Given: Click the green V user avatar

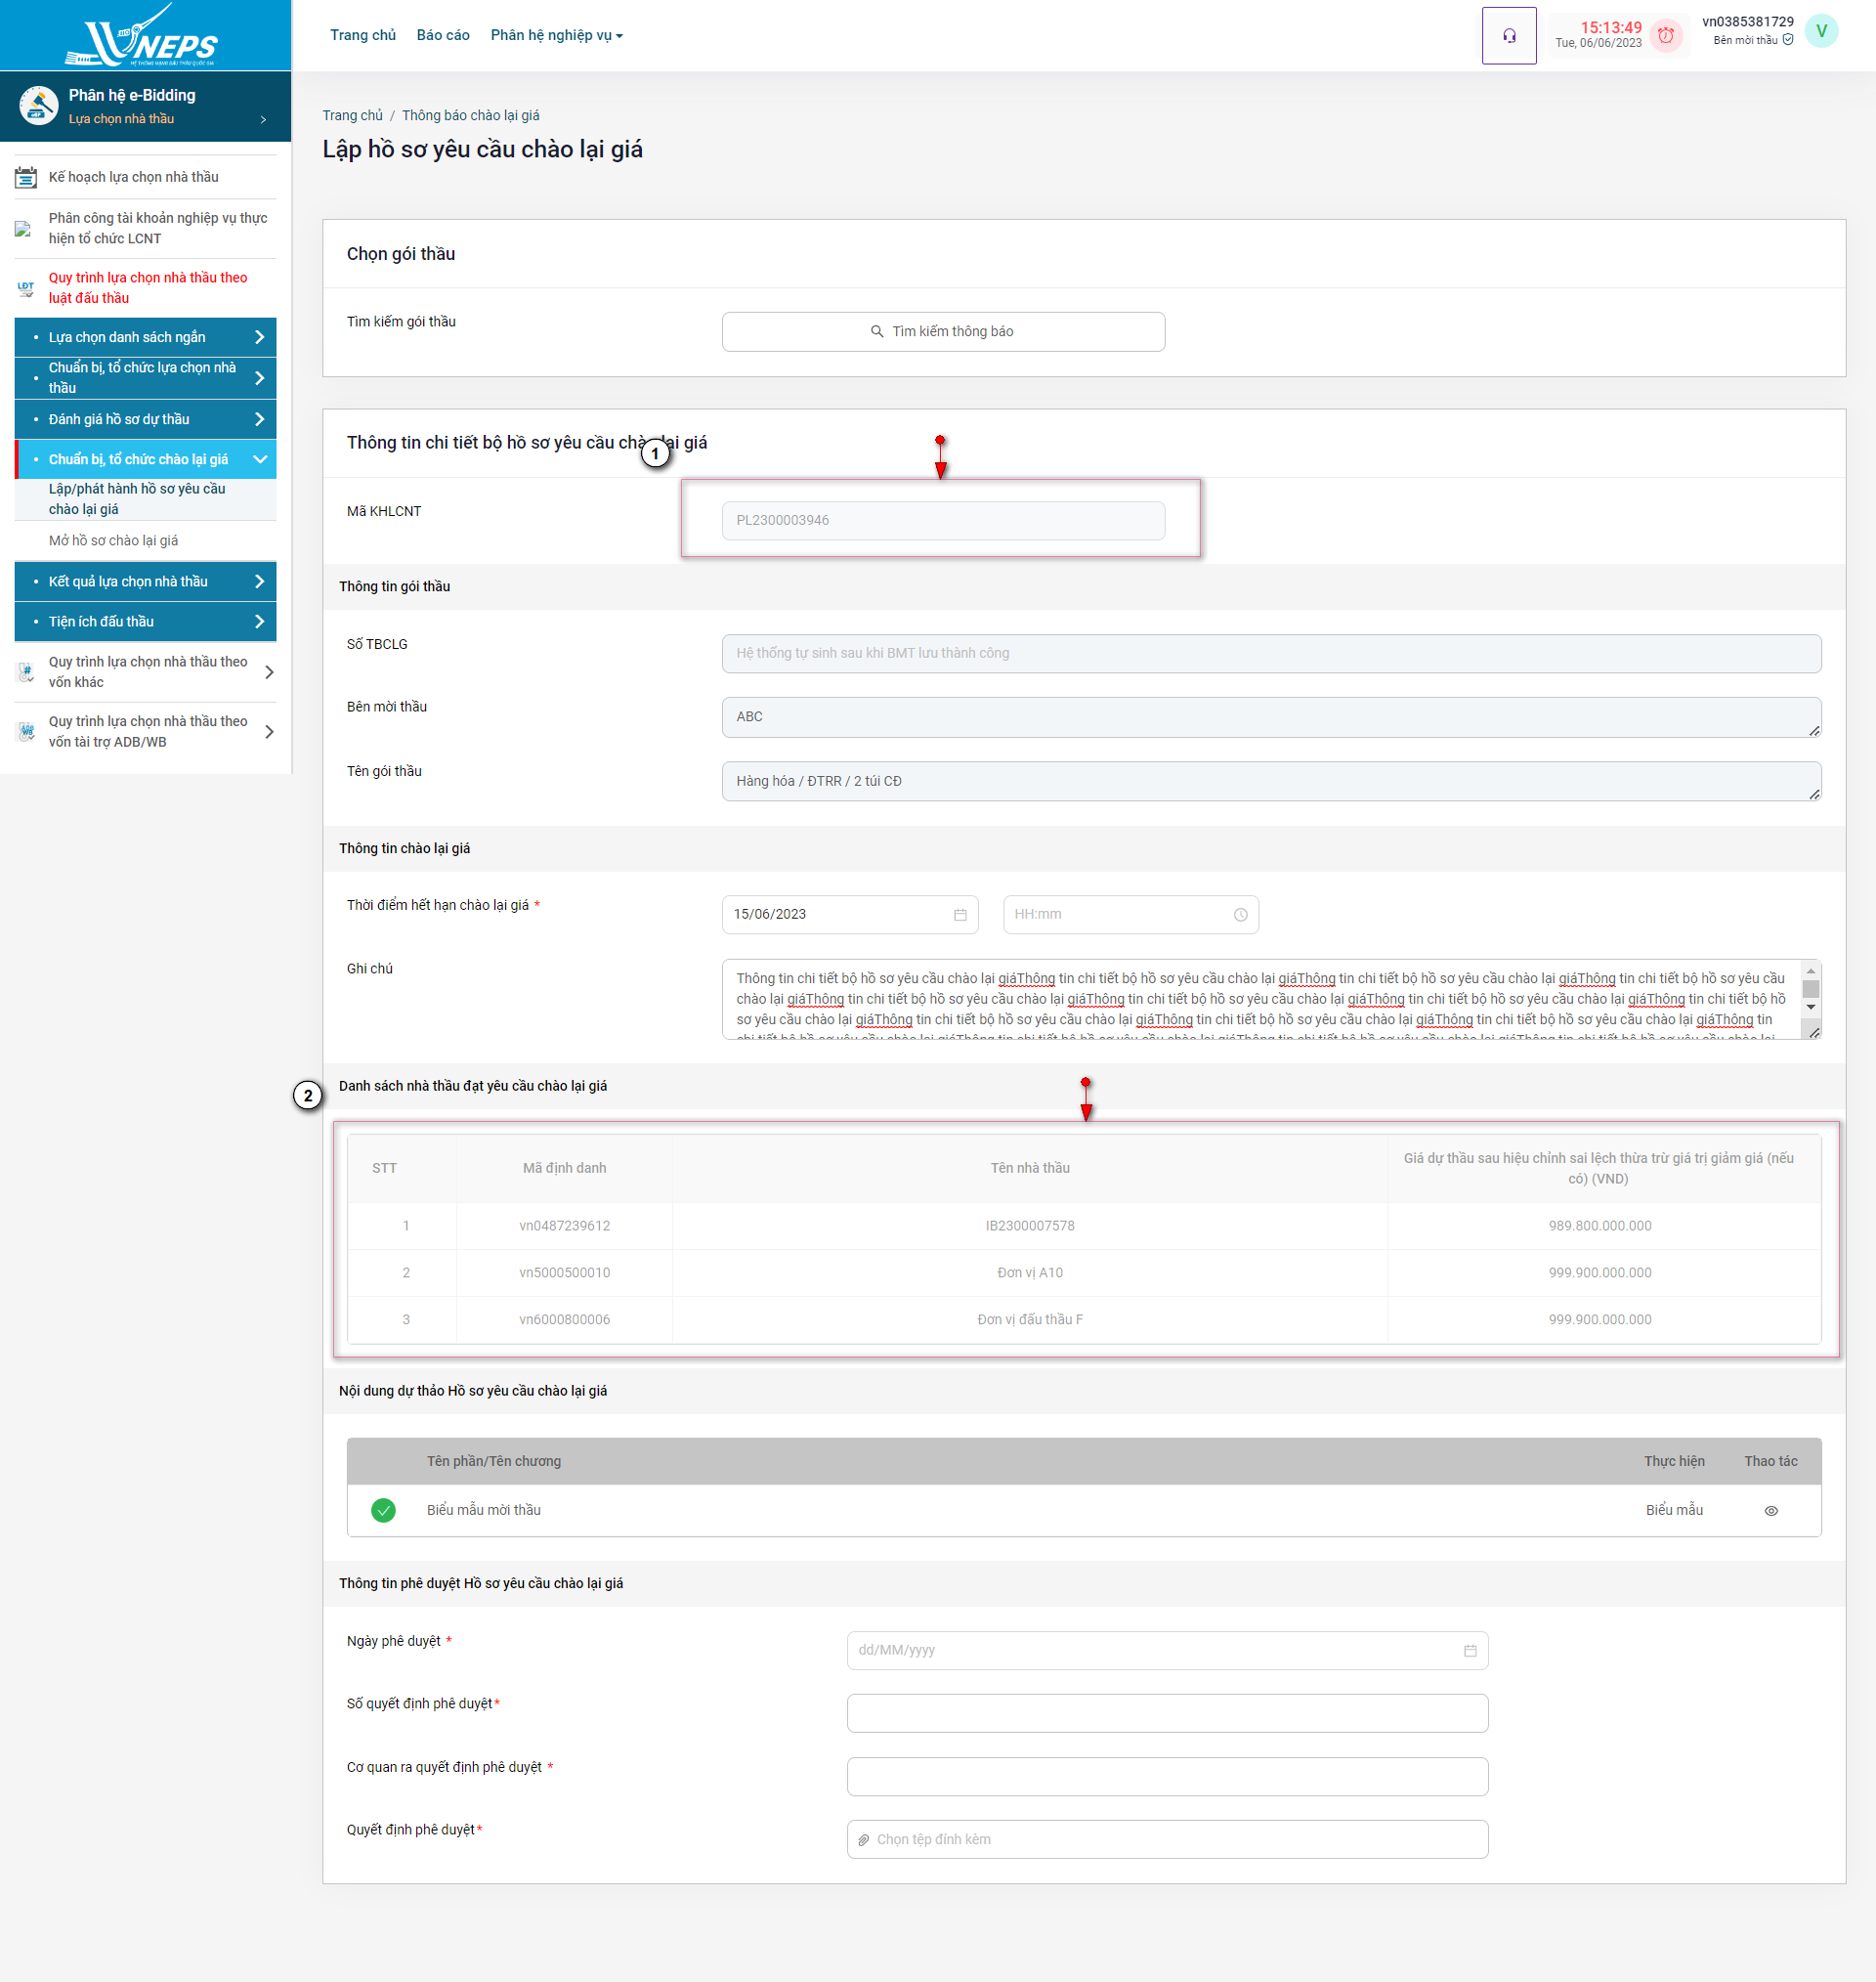Looking at the screenshot, I should (1821, 31).
